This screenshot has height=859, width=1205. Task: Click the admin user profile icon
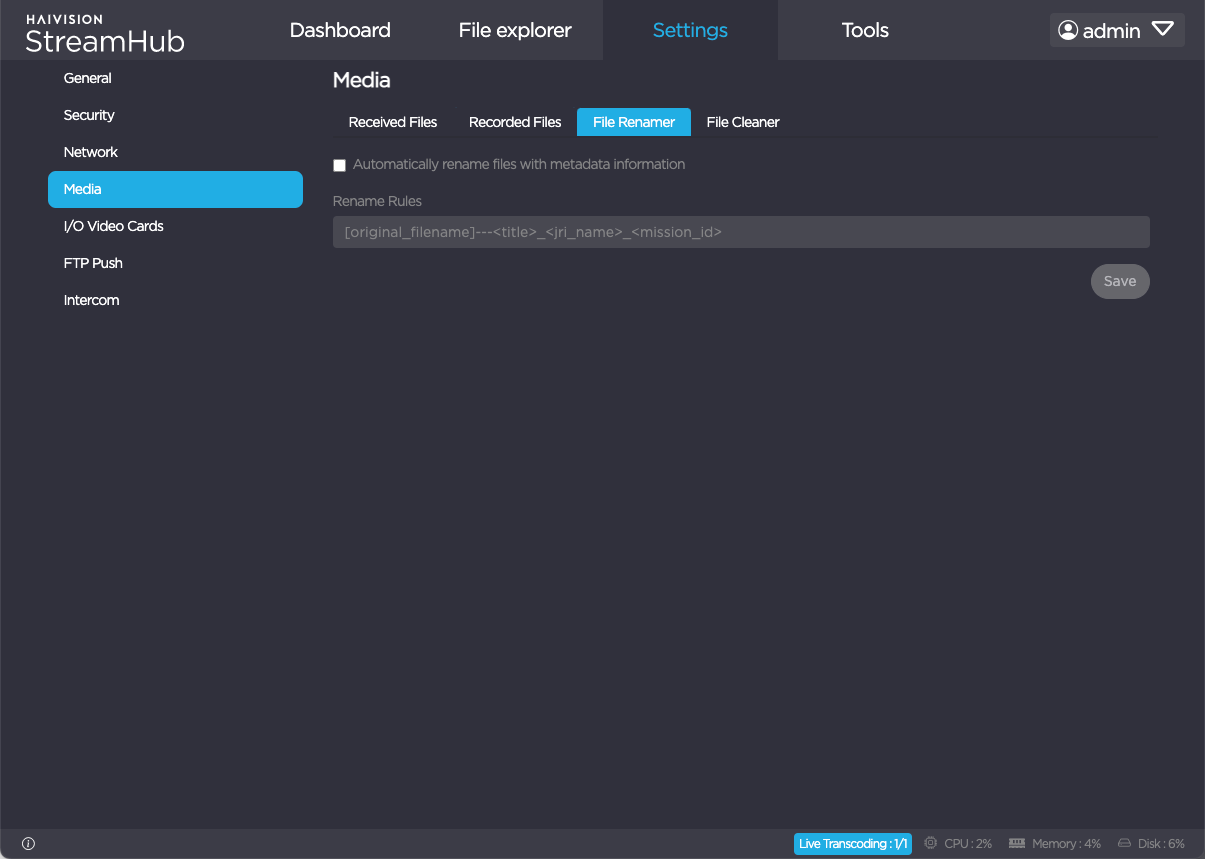pos(1068,31)
